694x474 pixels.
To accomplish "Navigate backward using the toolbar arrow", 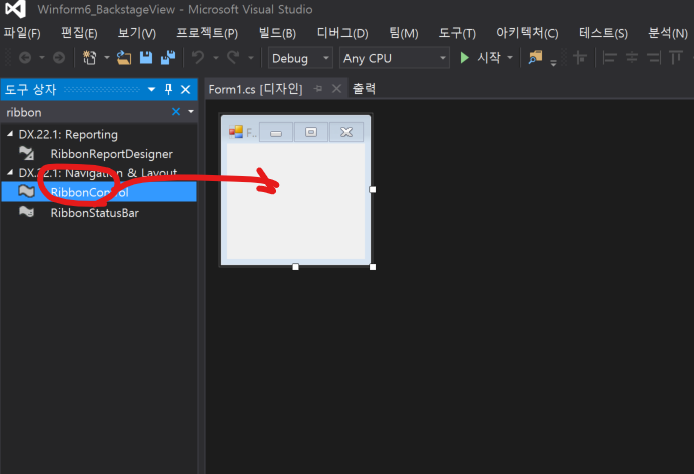I will pos(25,58).
